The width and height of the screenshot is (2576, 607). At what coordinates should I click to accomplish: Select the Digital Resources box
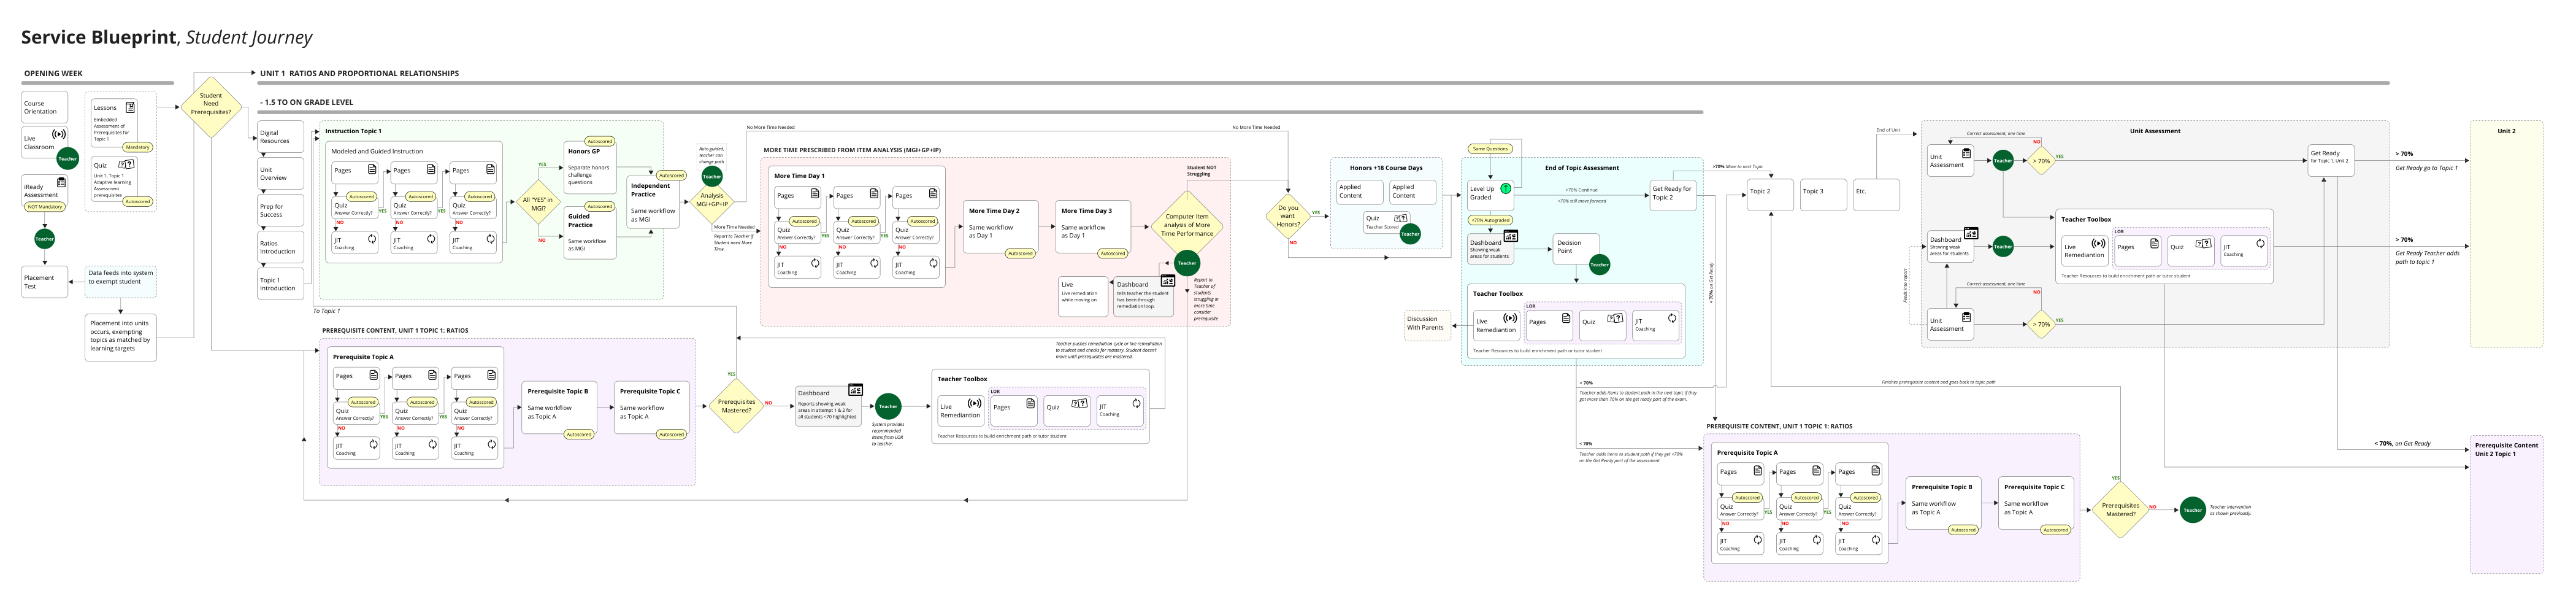[x=280, y=137]
